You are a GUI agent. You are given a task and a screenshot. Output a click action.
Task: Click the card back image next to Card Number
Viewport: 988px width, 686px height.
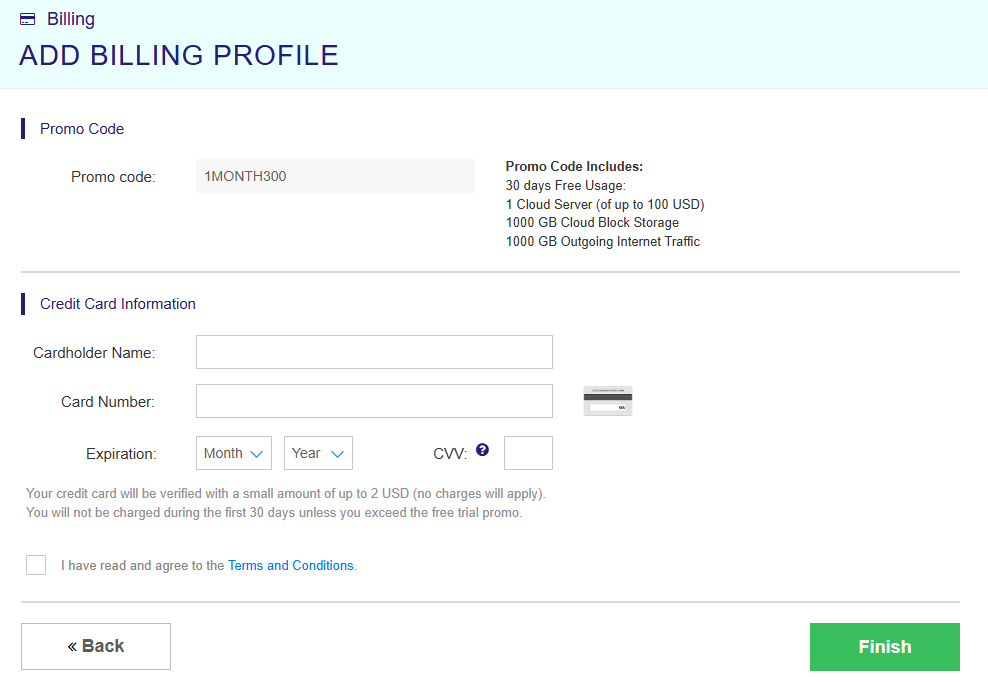tap(608, 401)
